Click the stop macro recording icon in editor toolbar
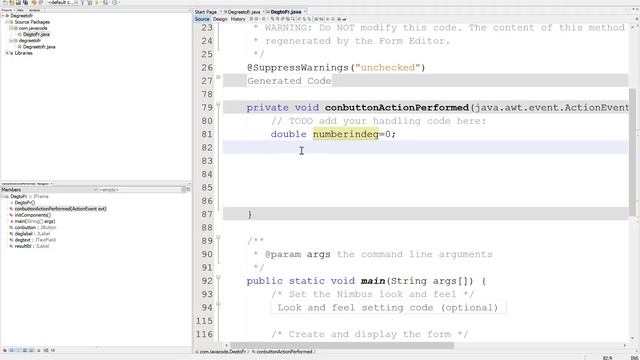The image size is (640, 360). pyautogui.click(x=332, y=19)
